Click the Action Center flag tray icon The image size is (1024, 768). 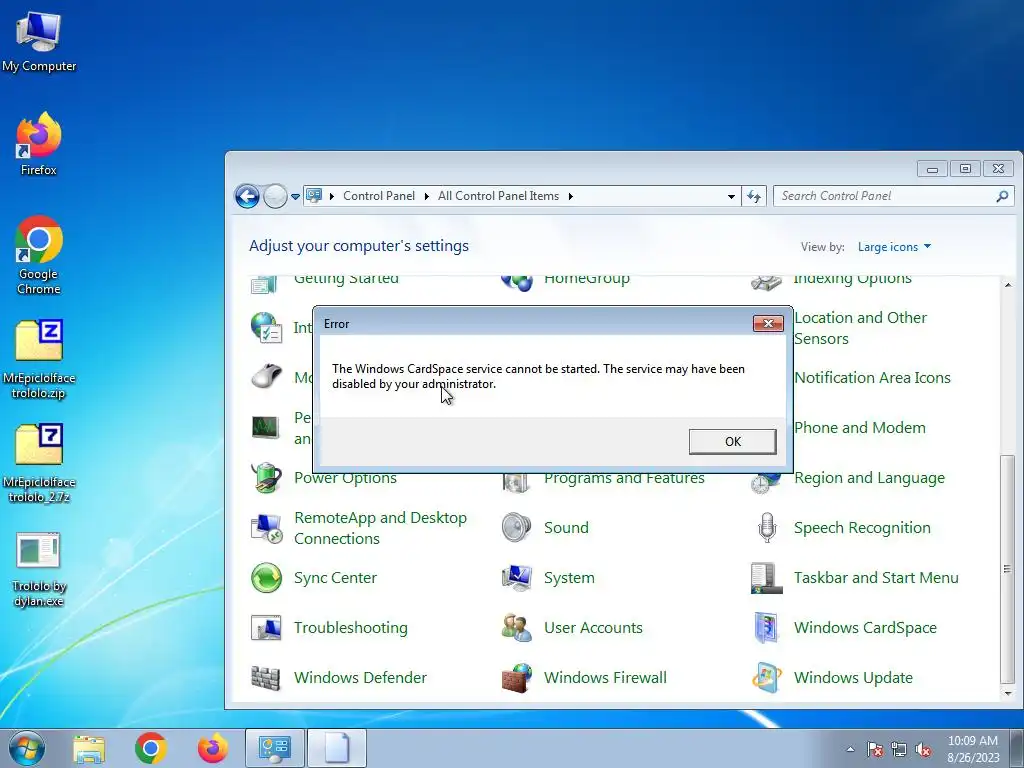(874, 749)
